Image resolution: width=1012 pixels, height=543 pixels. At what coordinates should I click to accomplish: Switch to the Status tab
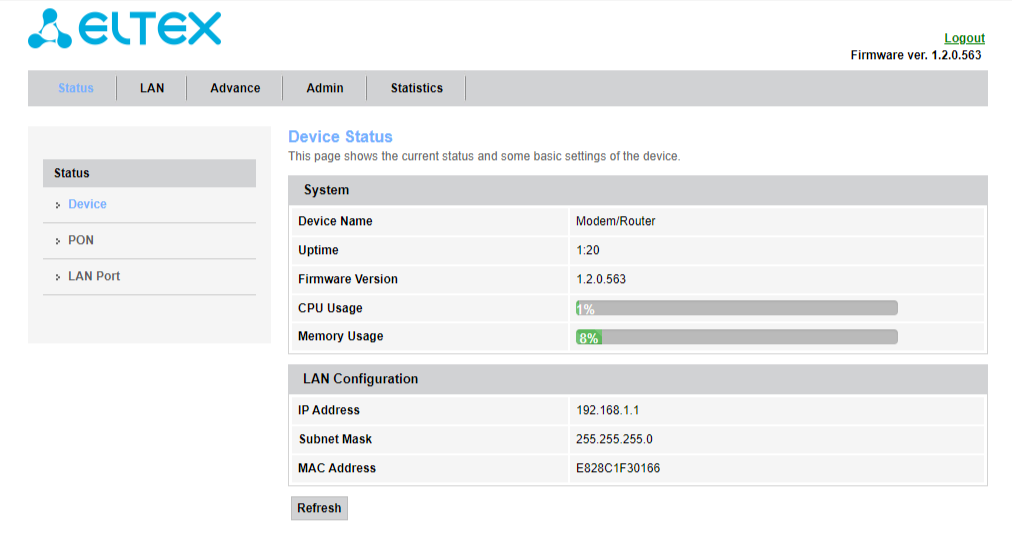(x=76, y=88)
